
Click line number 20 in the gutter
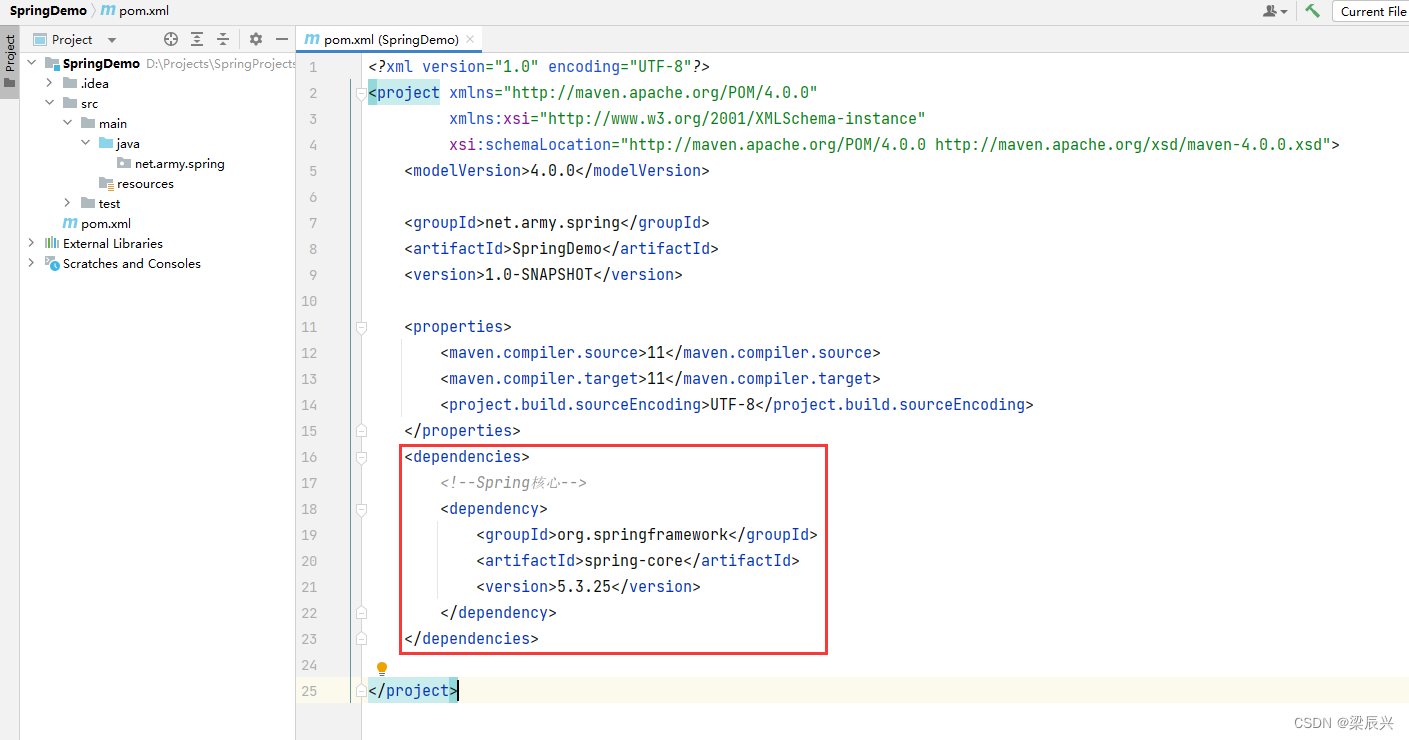pos(308,560)
